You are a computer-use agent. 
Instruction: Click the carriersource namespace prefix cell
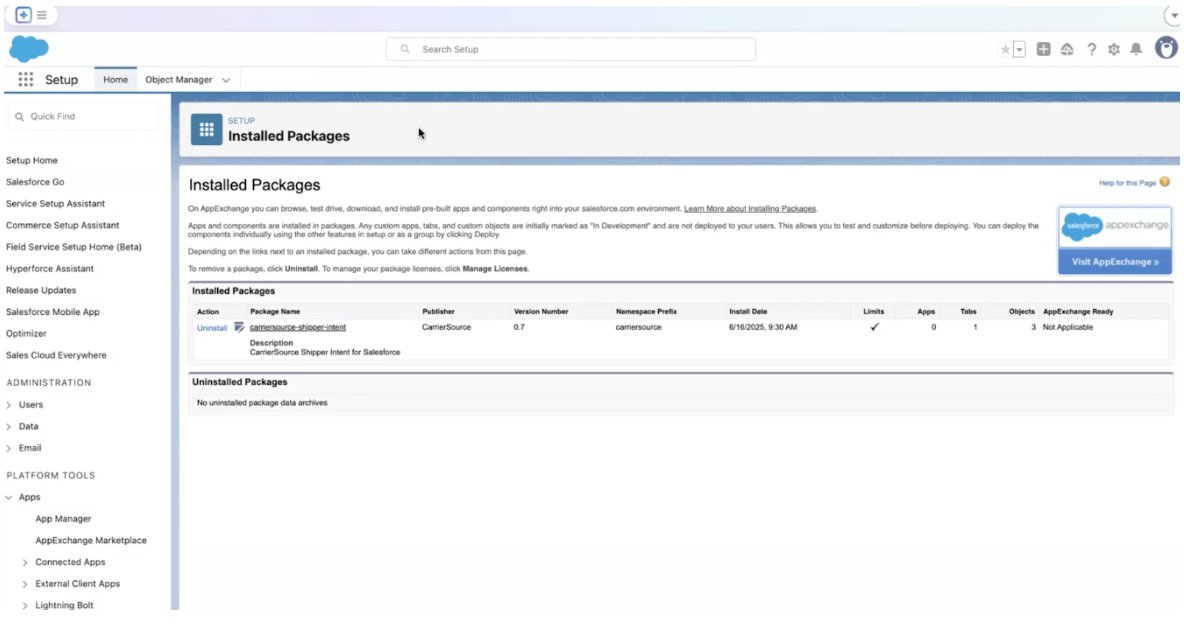click(639, 328)
